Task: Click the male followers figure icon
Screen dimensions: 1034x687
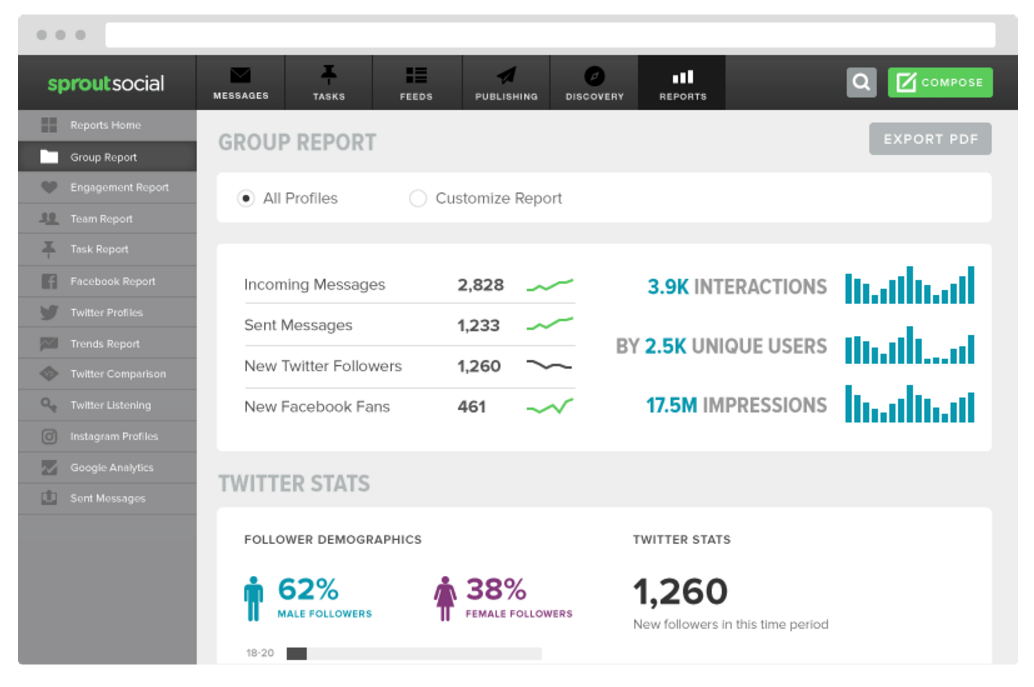Action: (253, 599)
